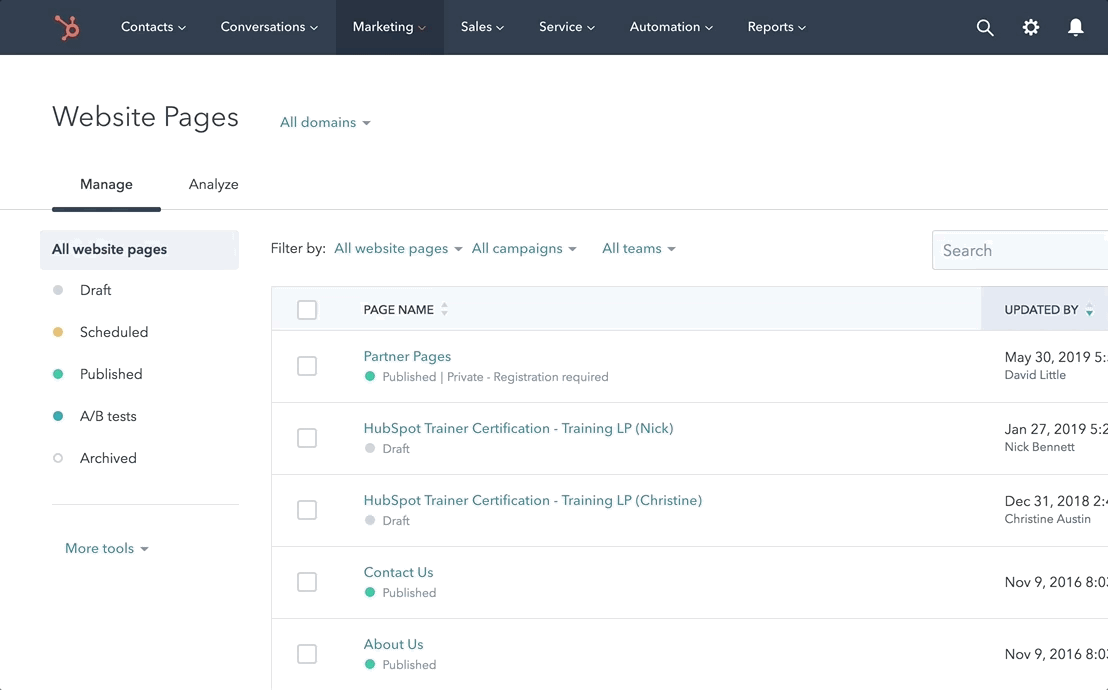Image resolution: width=1108 pixels, height=690 pixels.
Task: Open the Contact Us page link
Action: click(399, 573)
